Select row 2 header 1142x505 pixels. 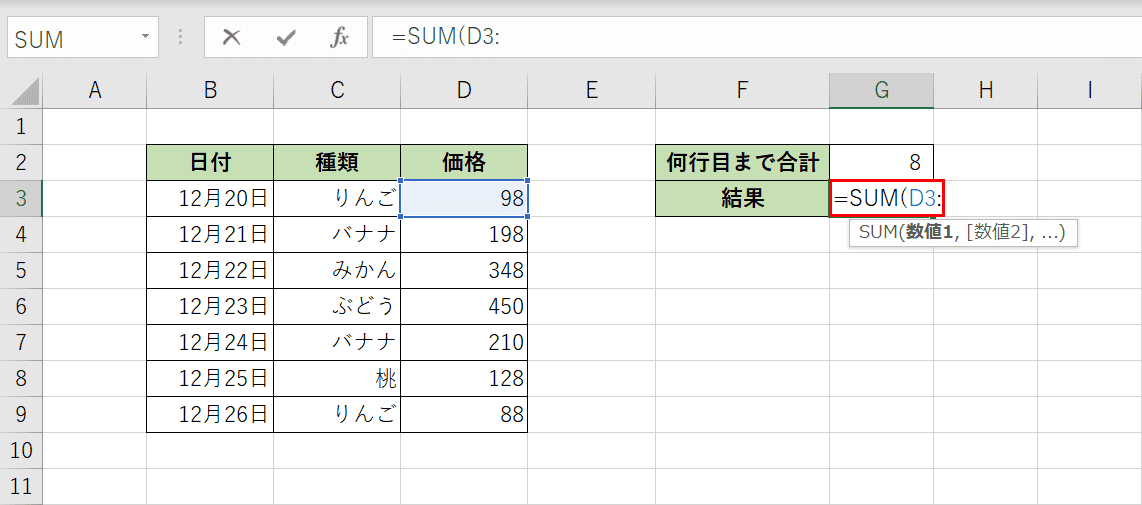pos(21,163)
